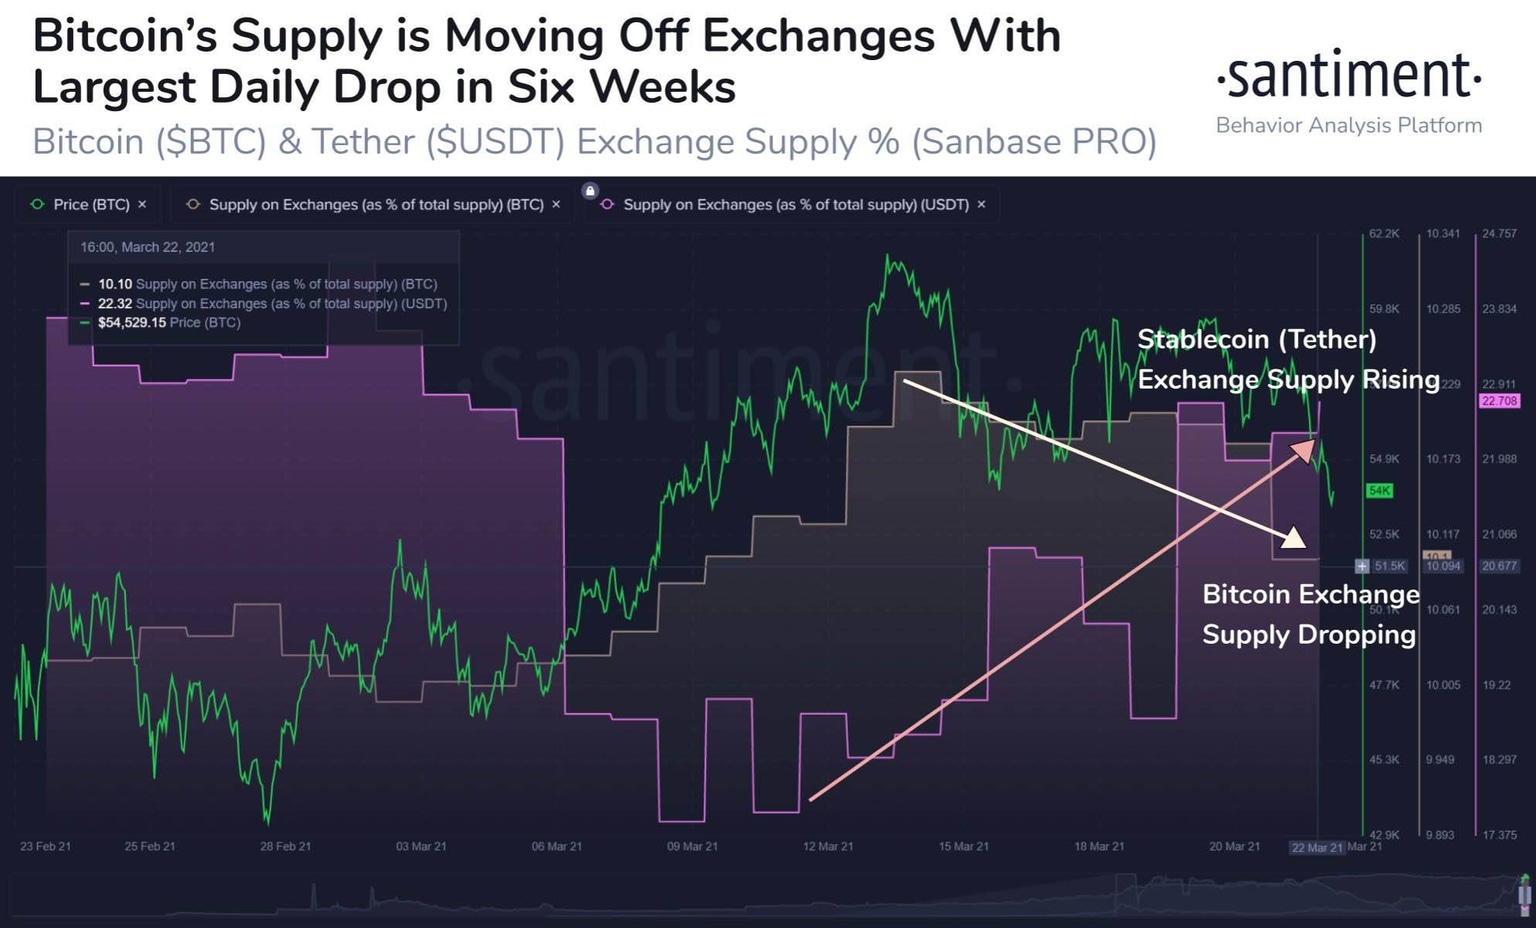The image size is (1536, 928).
Task: Click the range handle on the timeline brush
Action: (x=1524, y=893)
